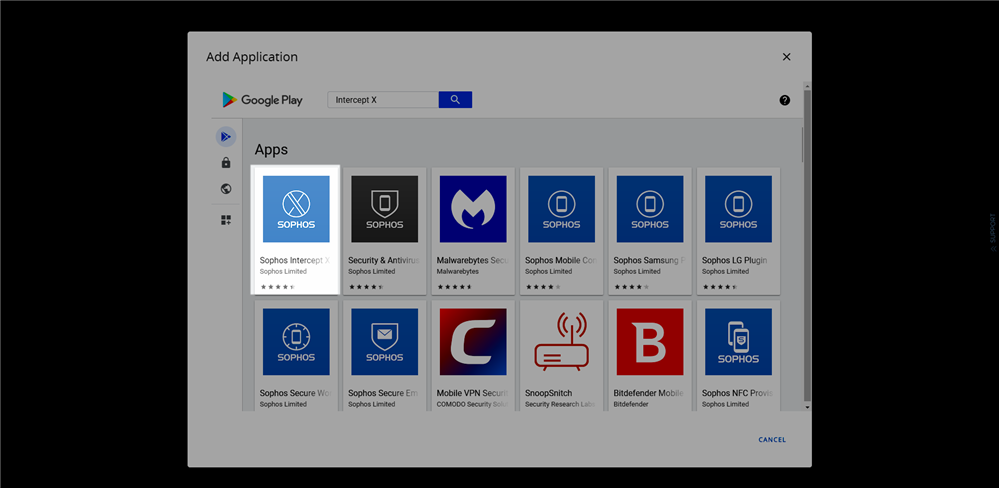
Task: Click the star rating under Malwarebytes
Action: point(455,287)
